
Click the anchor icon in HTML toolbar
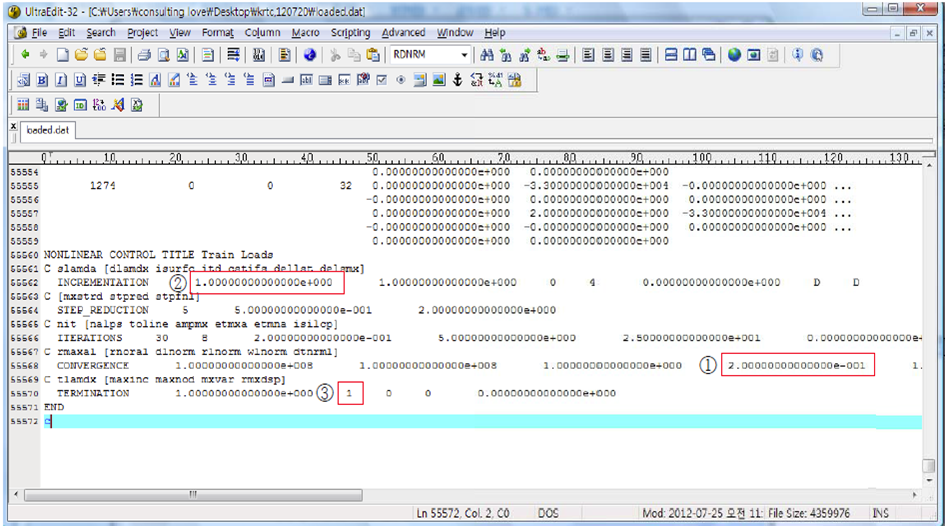(458, 80)
